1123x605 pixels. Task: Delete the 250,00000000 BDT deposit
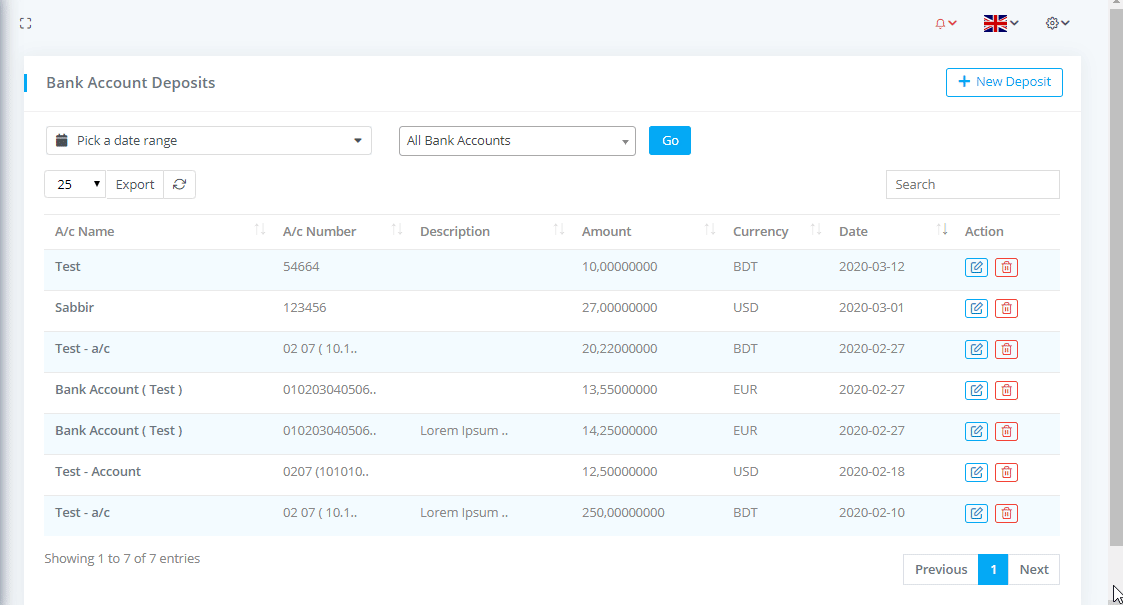coord(1007,513)
